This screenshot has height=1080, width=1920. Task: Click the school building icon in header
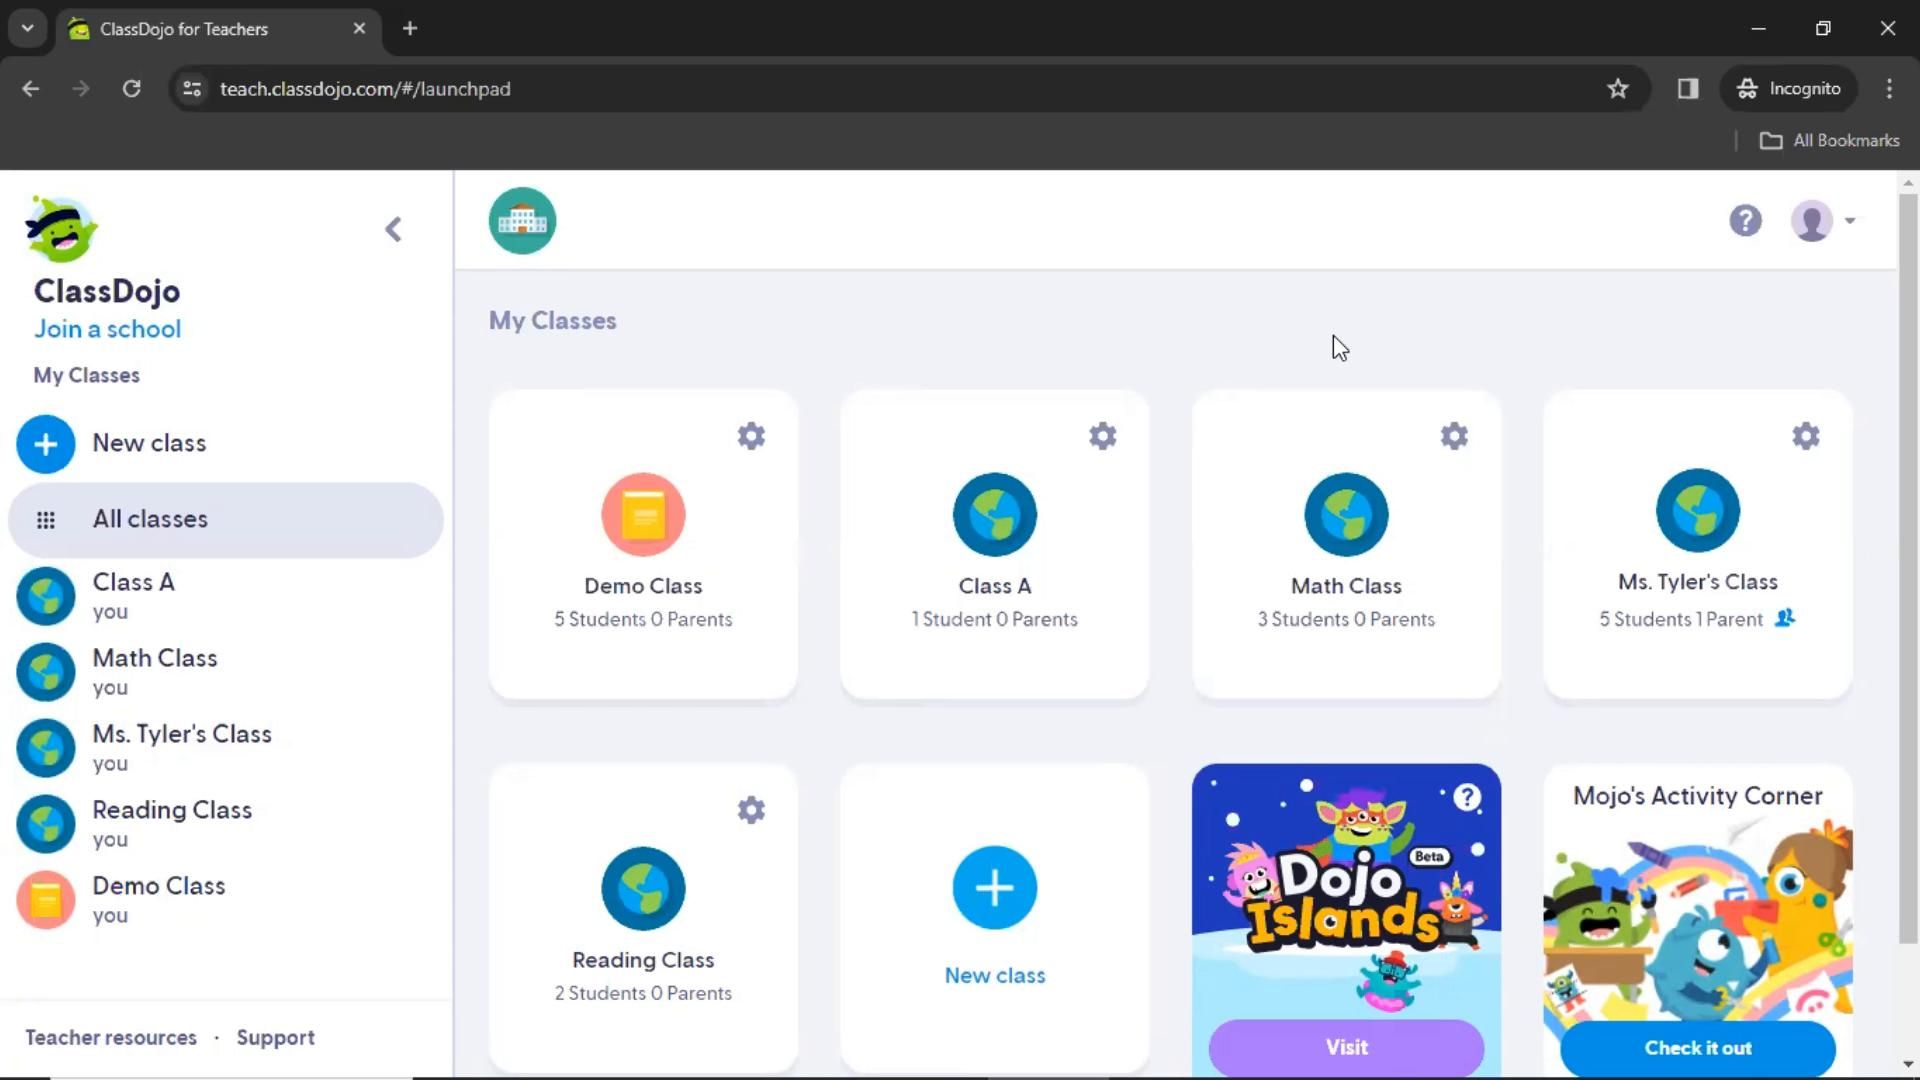point(522,221)
